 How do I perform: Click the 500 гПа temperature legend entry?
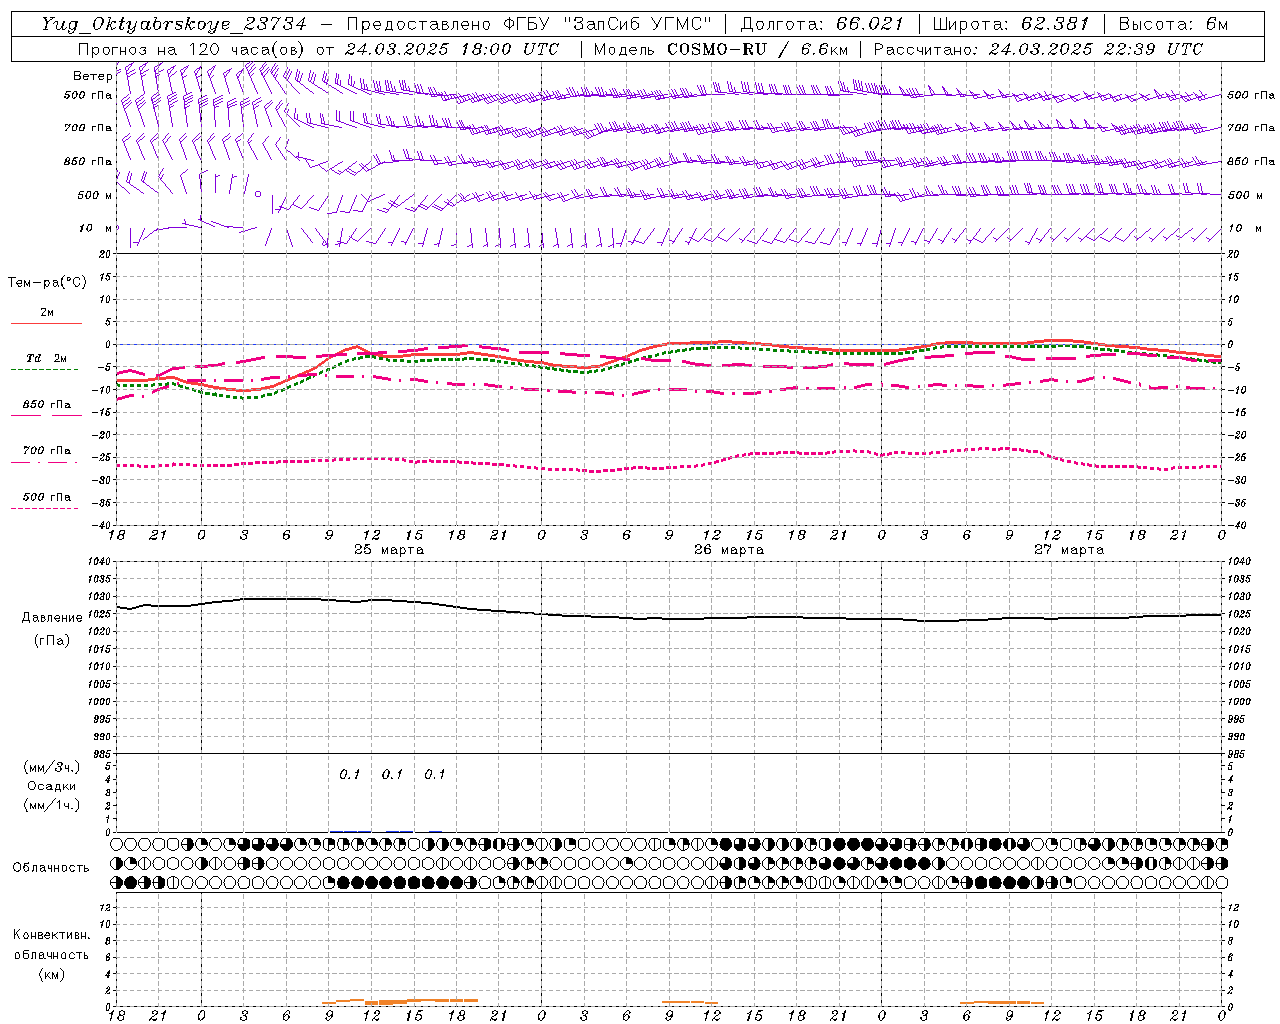click(x=47, y=497)
